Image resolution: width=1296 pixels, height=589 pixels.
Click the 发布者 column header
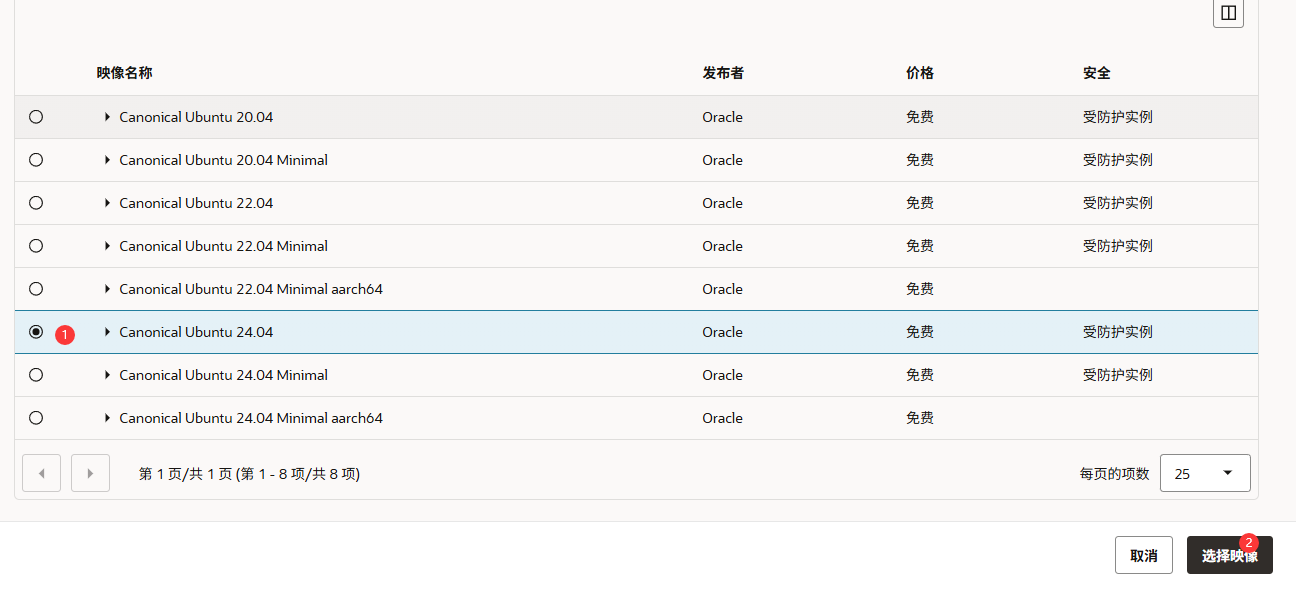(723, 73)
